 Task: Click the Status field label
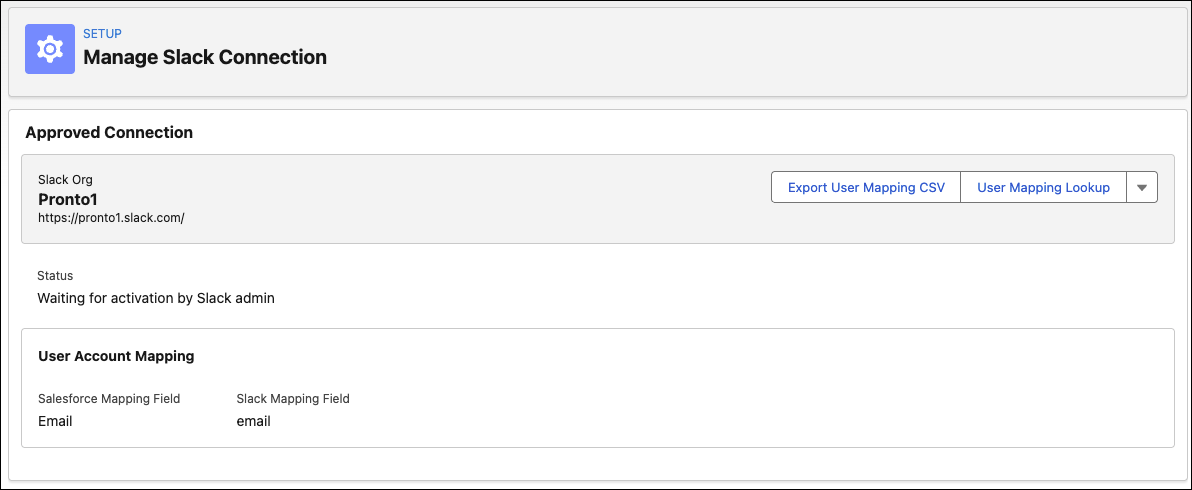coord(55,276)
